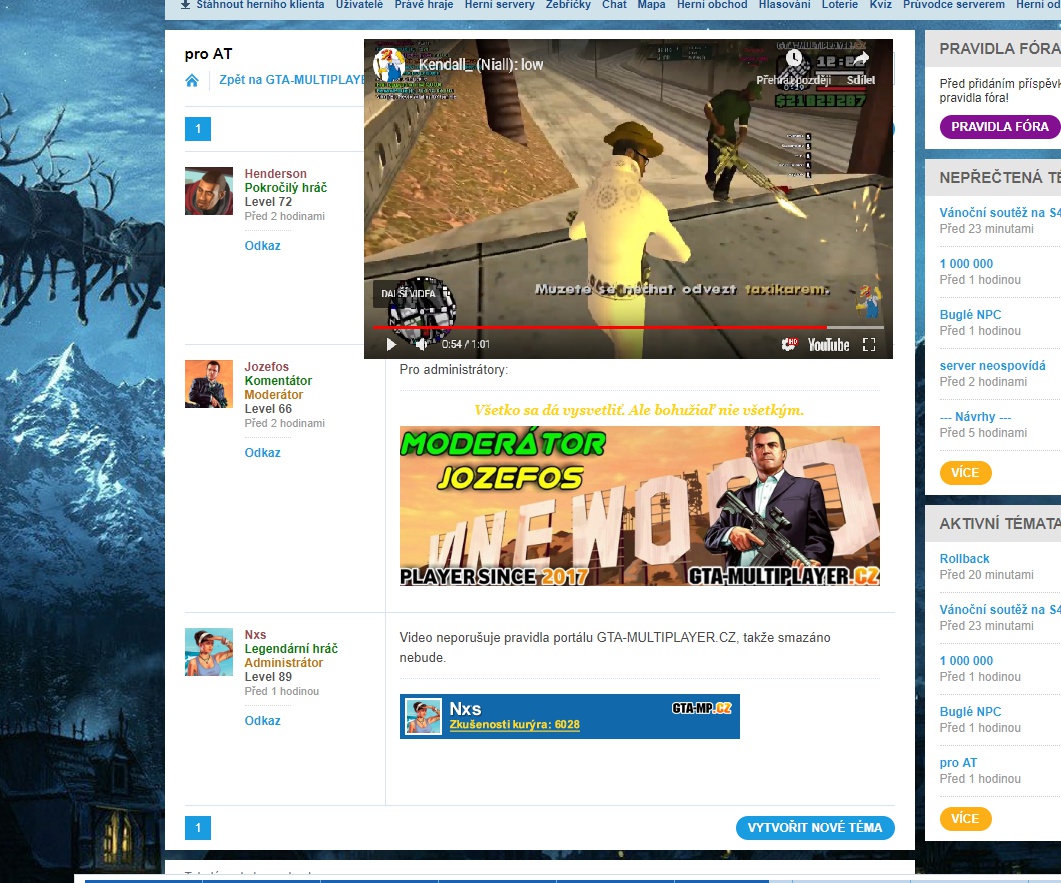Open Mapa menu item
The width and height of the screenshot is (1061, 883).
pyautogui.click(x=652, y=4)
